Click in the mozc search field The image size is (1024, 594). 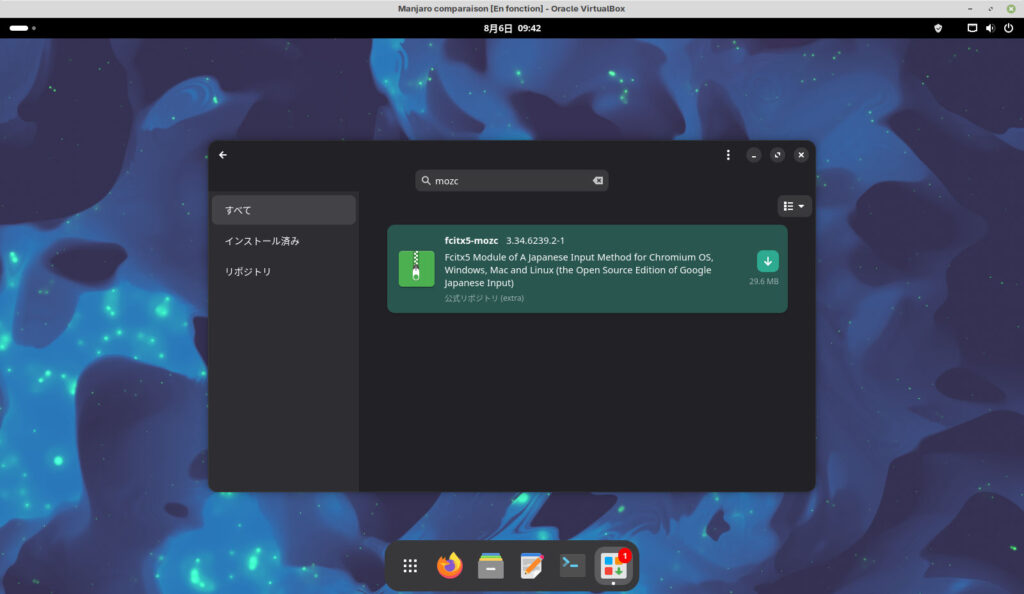(512, 181)
